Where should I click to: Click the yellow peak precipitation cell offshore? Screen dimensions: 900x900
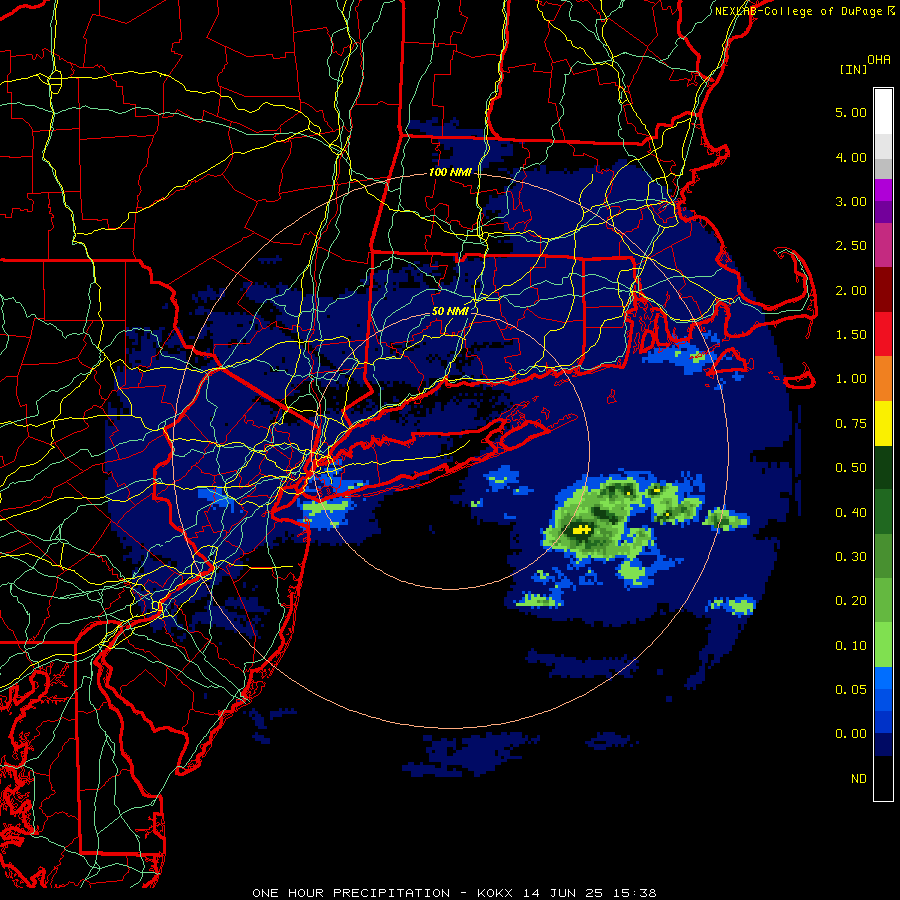581,530
